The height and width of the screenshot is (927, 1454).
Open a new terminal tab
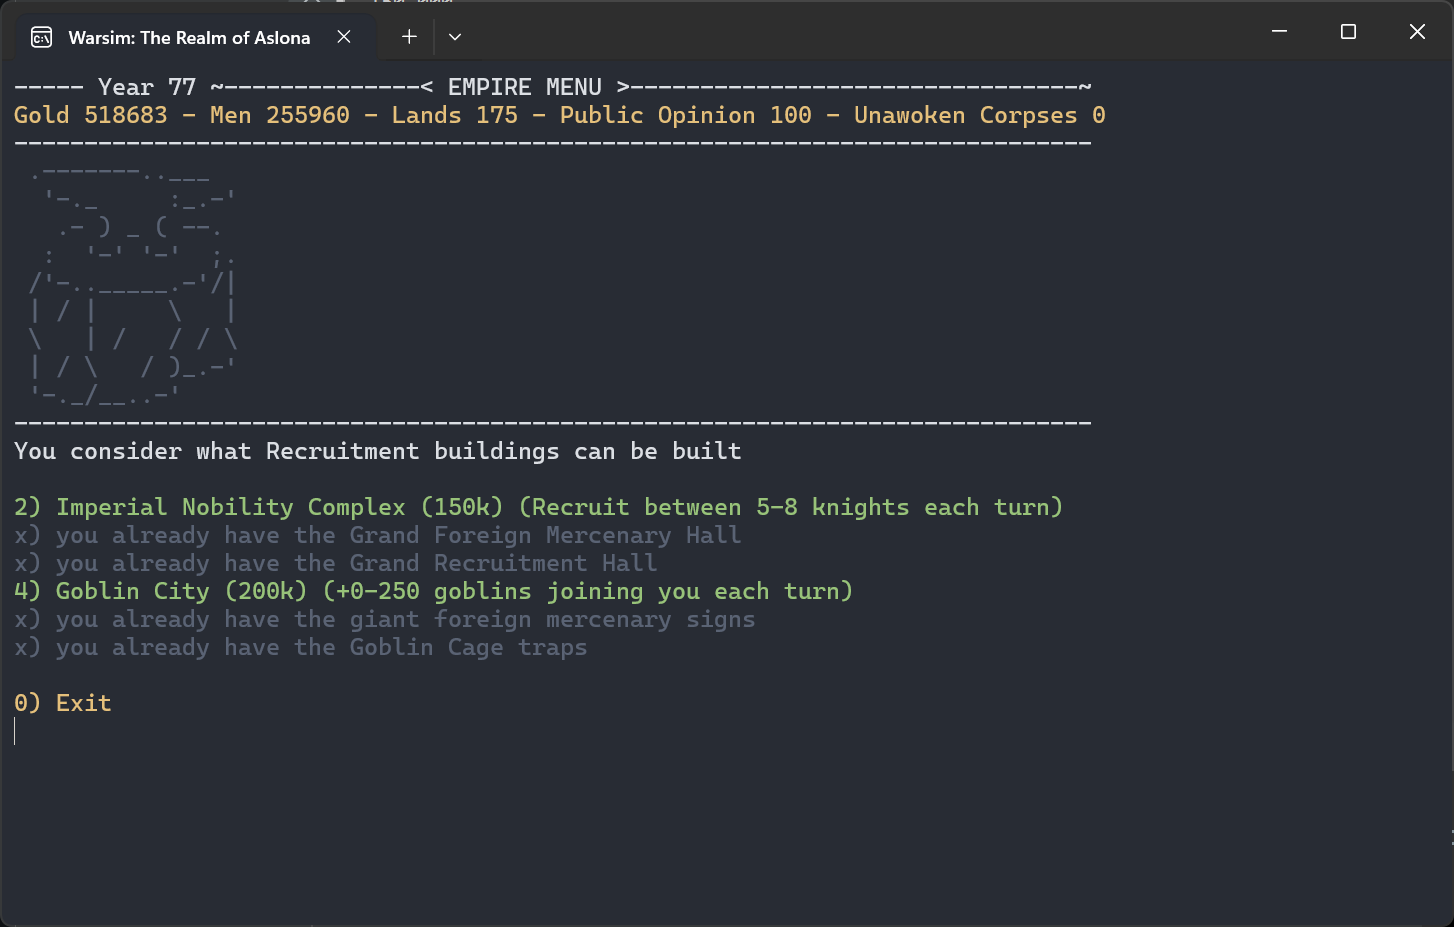[409, 37]
